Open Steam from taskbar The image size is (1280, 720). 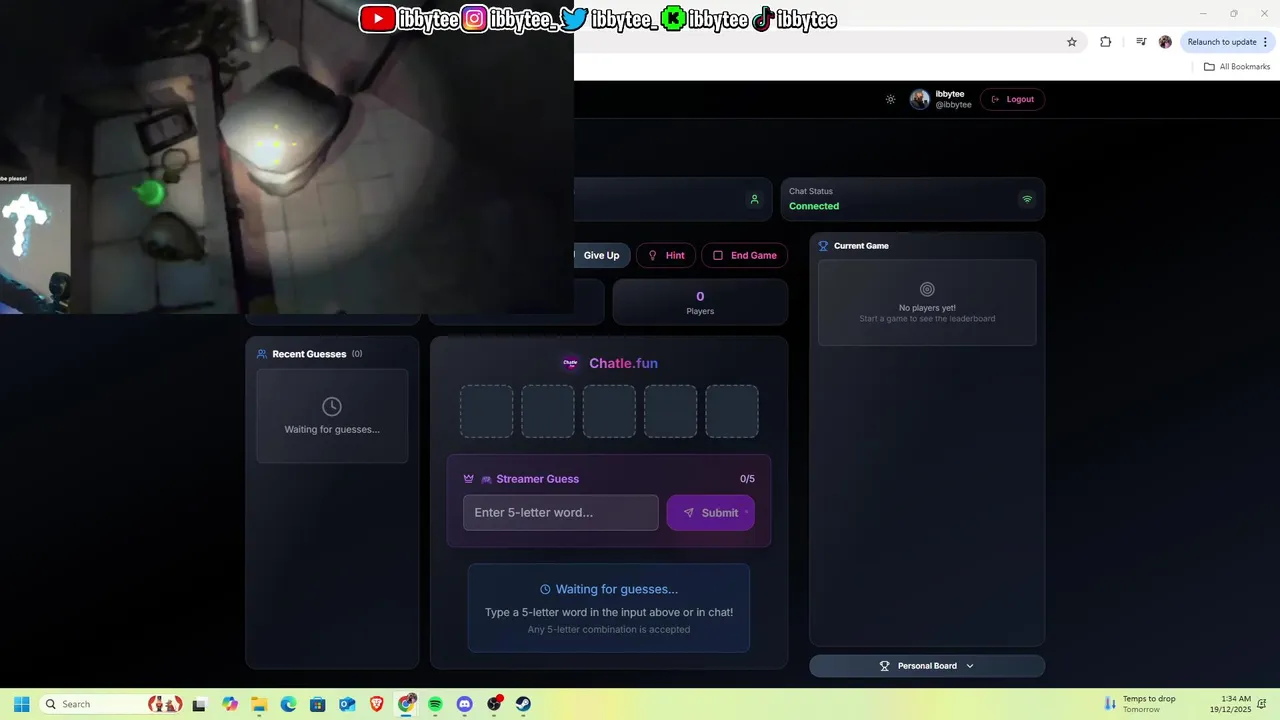coord(523,704)
